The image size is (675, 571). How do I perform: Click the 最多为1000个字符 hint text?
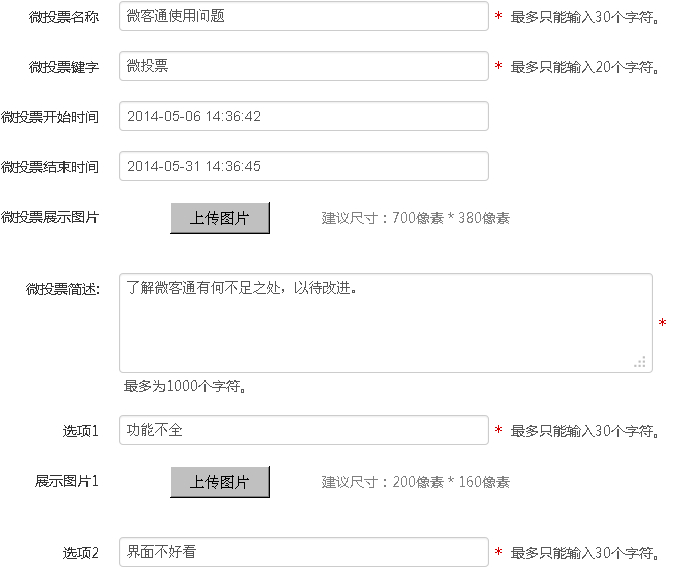pos(185,386)
